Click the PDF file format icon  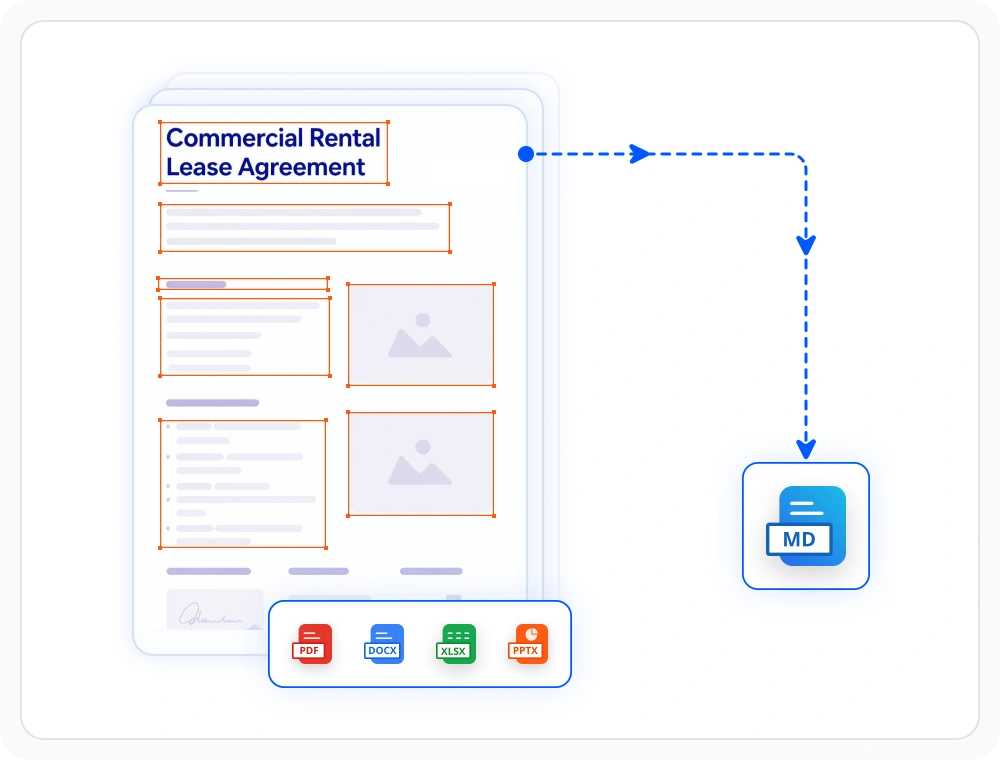312,644
